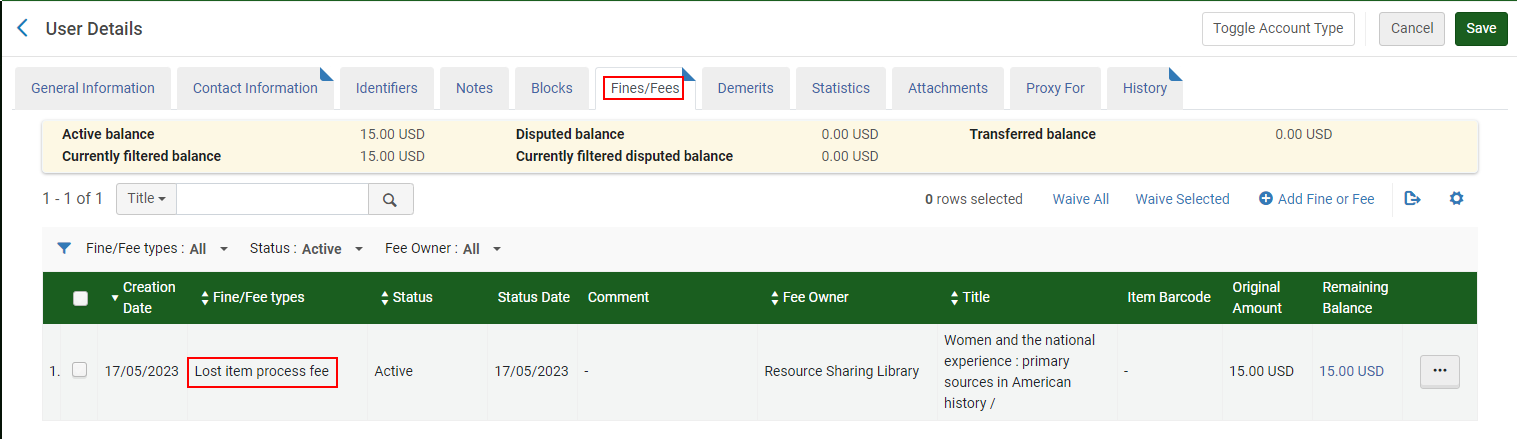Open the table settings gear icon
Screen dimensions: 1517x439
(1456, 199)
